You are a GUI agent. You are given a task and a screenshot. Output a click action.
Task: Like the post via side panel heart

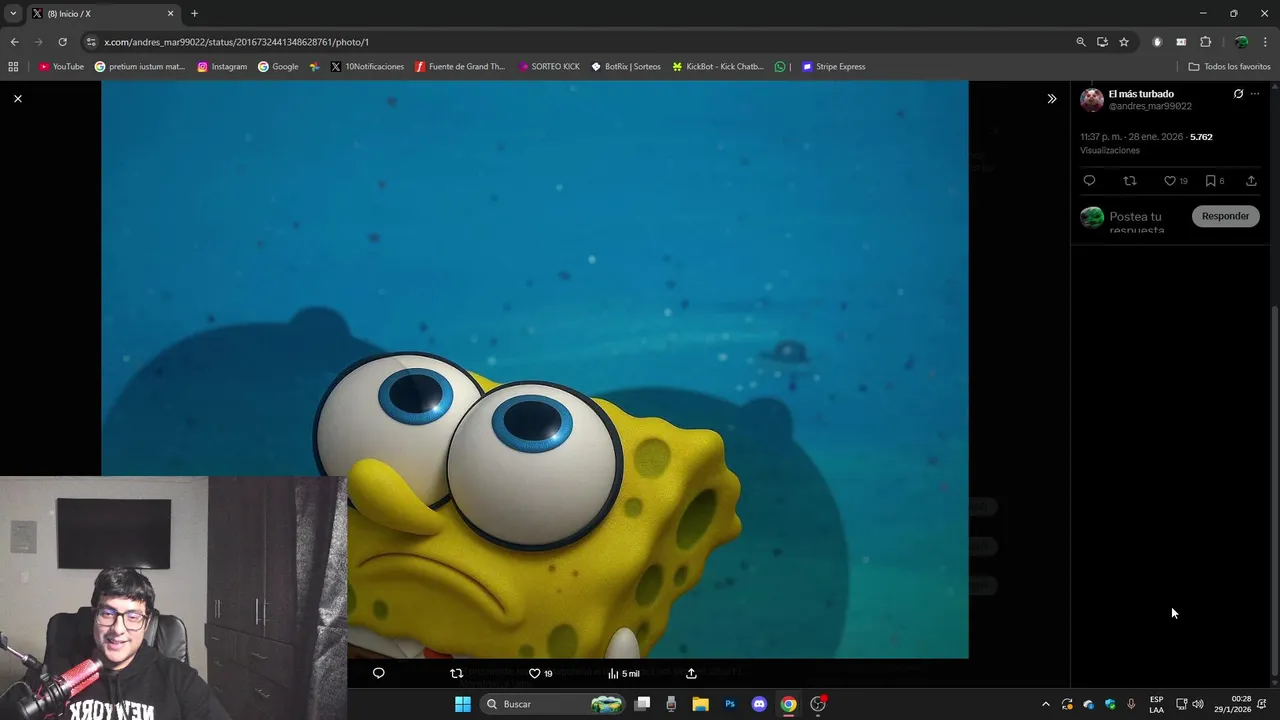[1170, 181]
